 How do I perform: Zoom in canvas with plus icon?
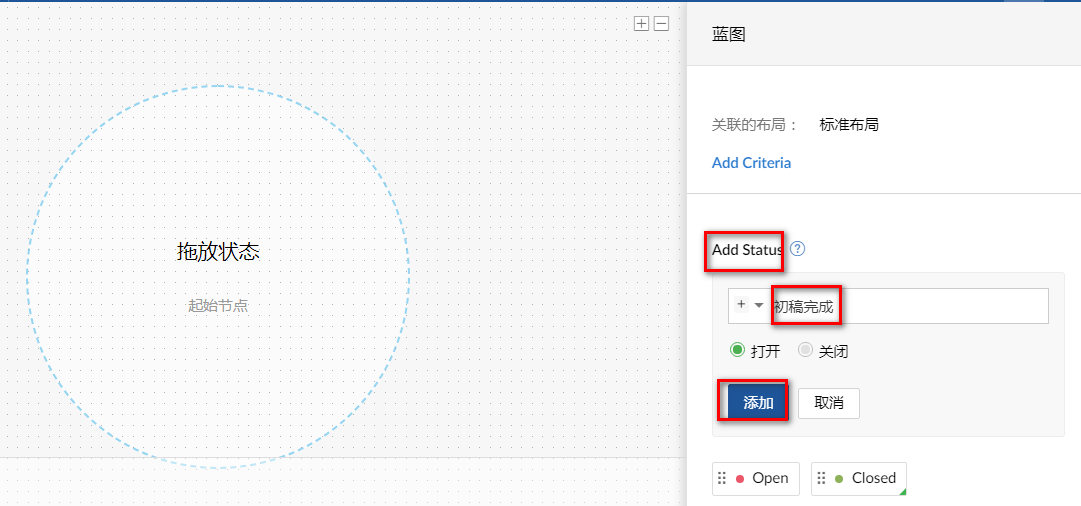(x=641, y=24)
